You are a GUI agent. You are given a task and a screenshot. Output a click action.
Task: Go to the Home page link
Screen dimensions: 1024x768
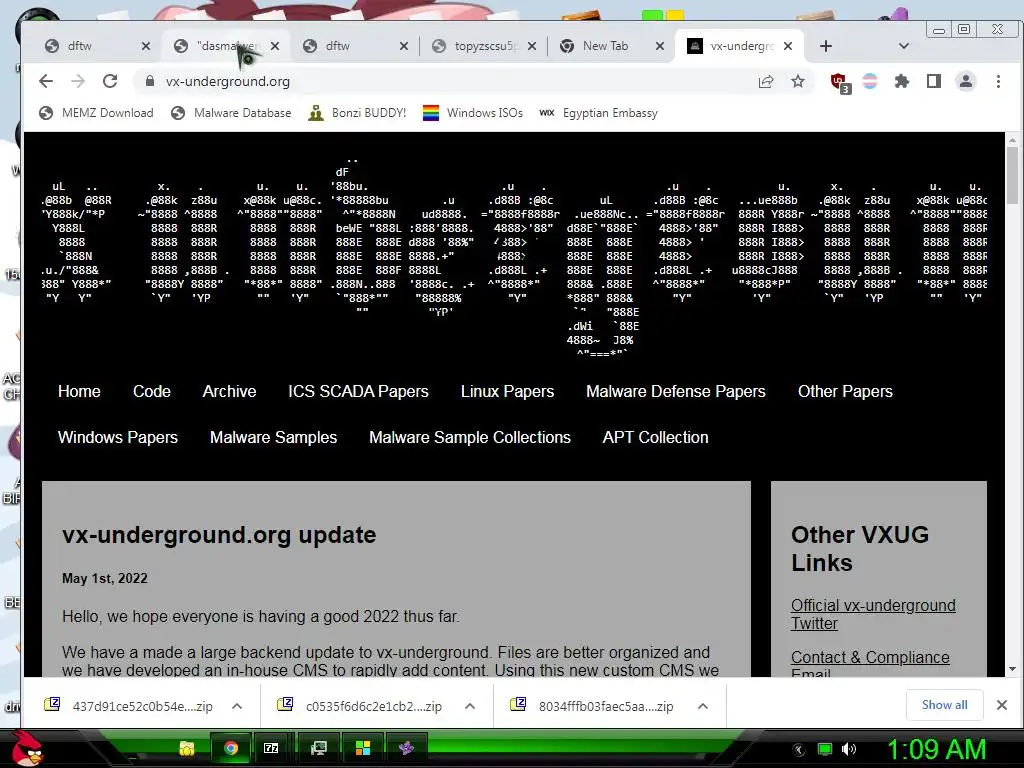[79, 391]
